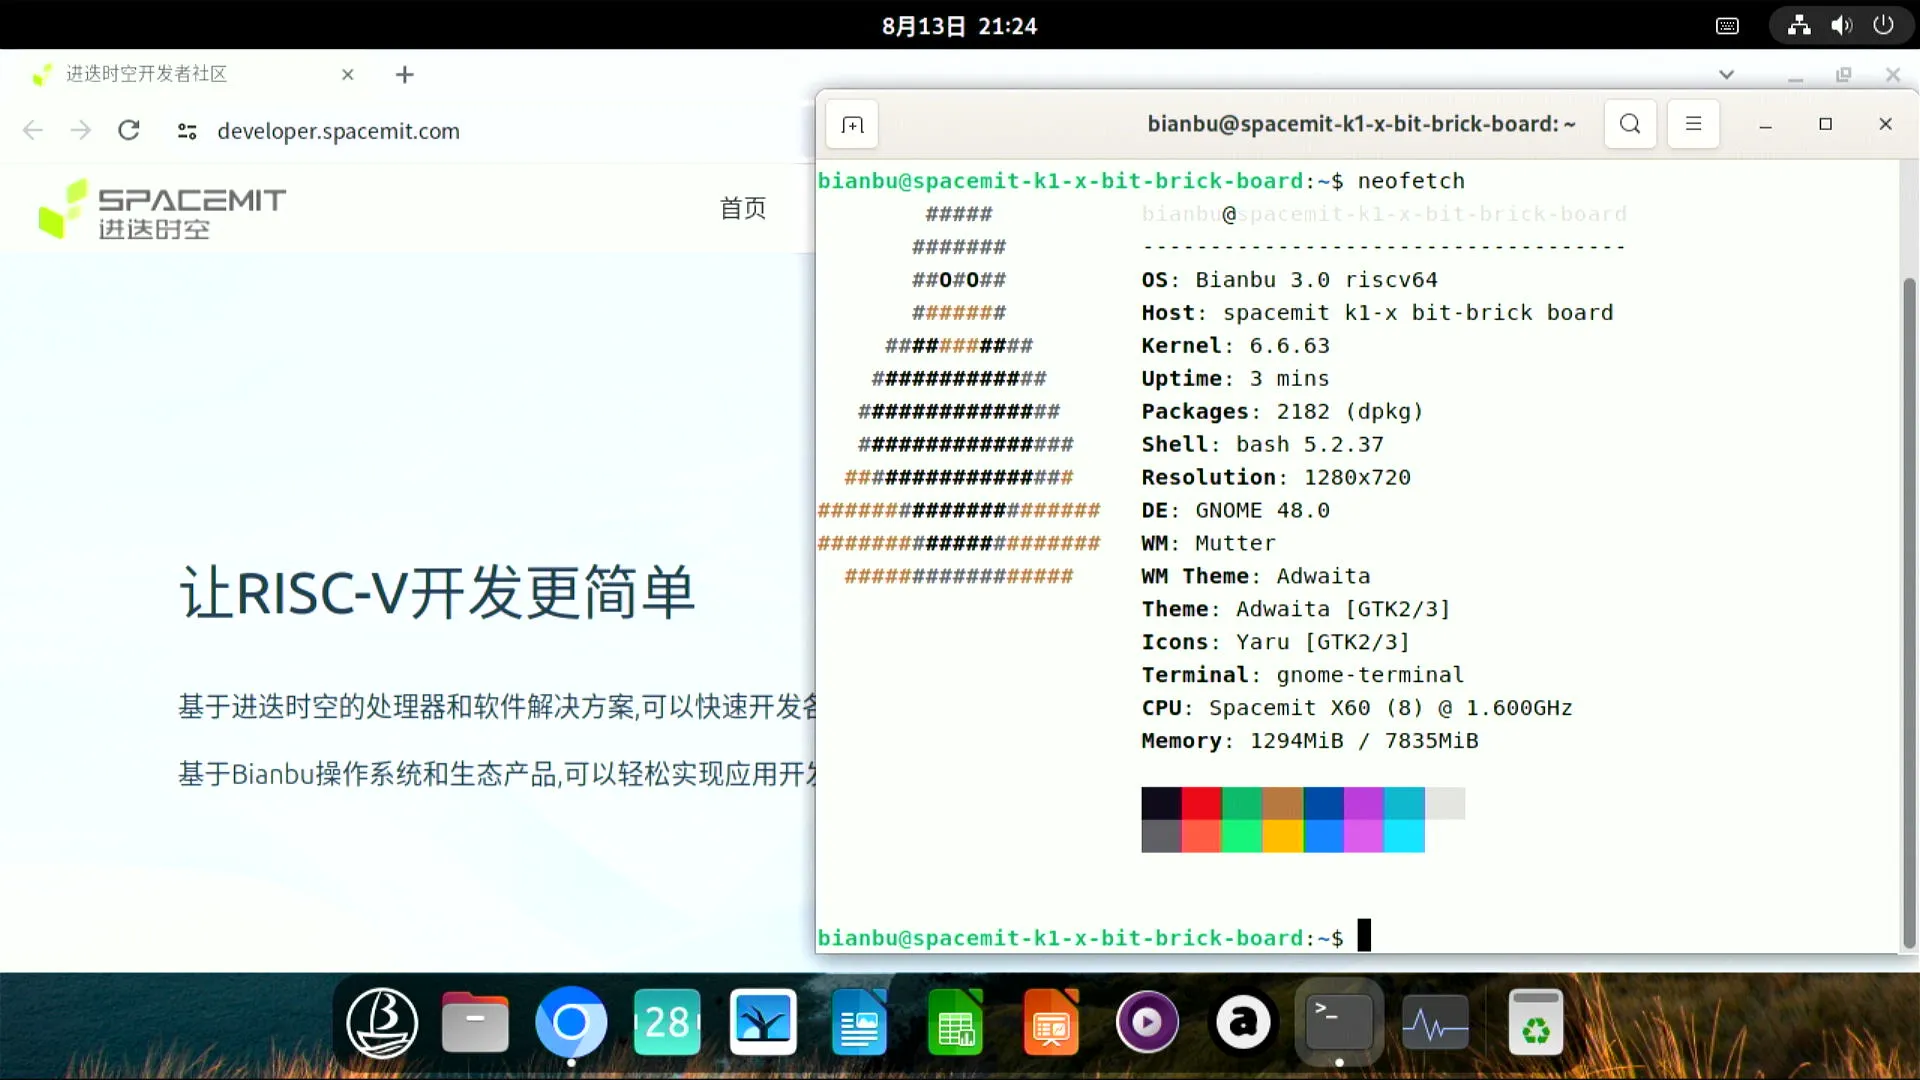Open the clock and calendar panel
The width and height of the screenshot is (1920, 1080).
(x=959, y=26)
